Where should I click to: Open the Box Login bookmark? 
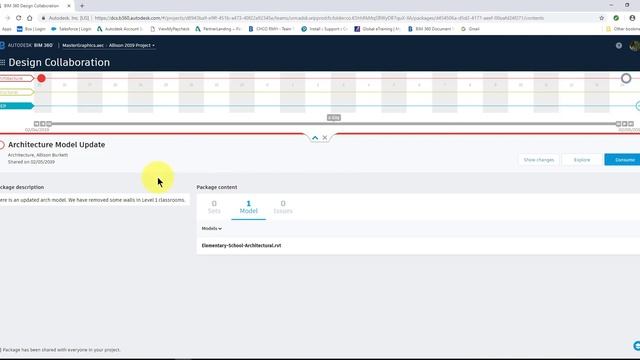tap(31, 29)
